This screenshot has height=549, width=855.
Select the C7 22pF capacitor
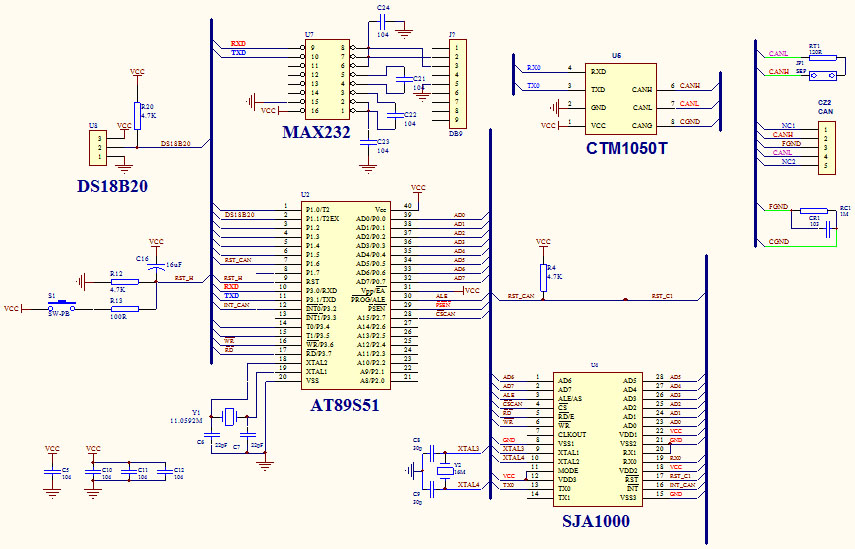click(x=248, y=436)
